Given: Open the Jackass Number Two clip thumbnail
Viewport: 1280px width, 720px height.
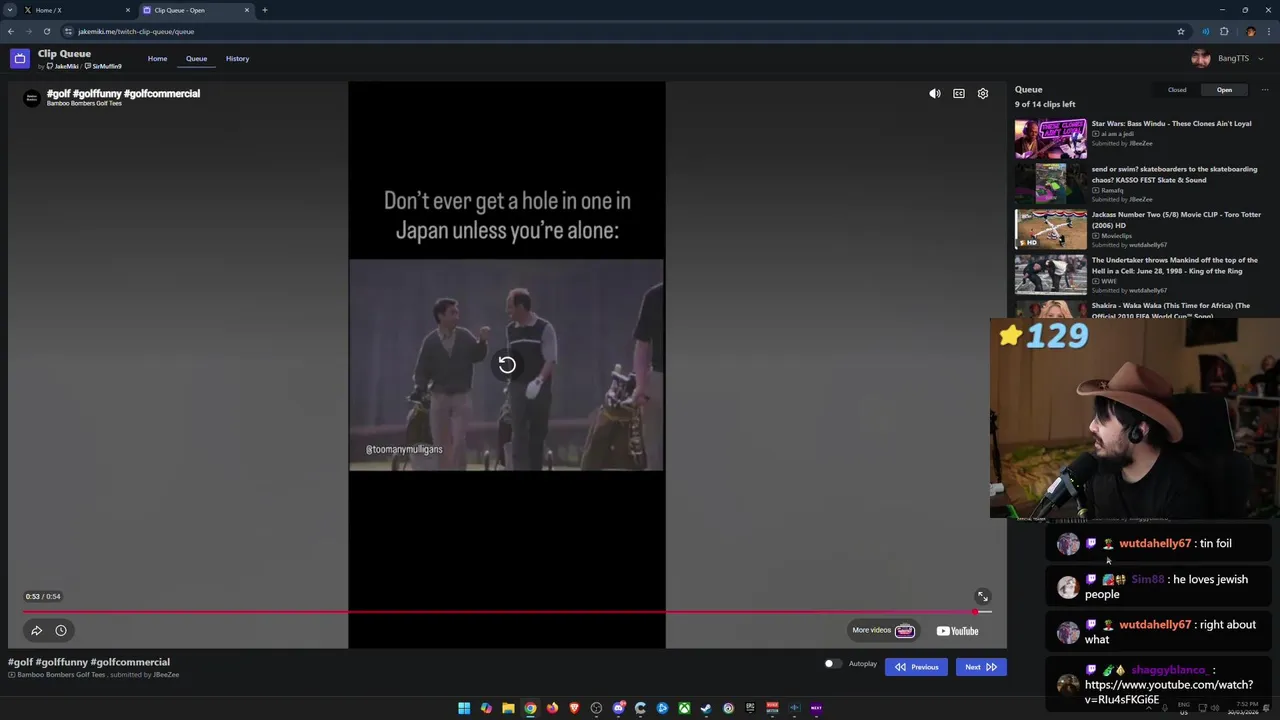Looking at the screenshot, I should (x=1050, y=229).
